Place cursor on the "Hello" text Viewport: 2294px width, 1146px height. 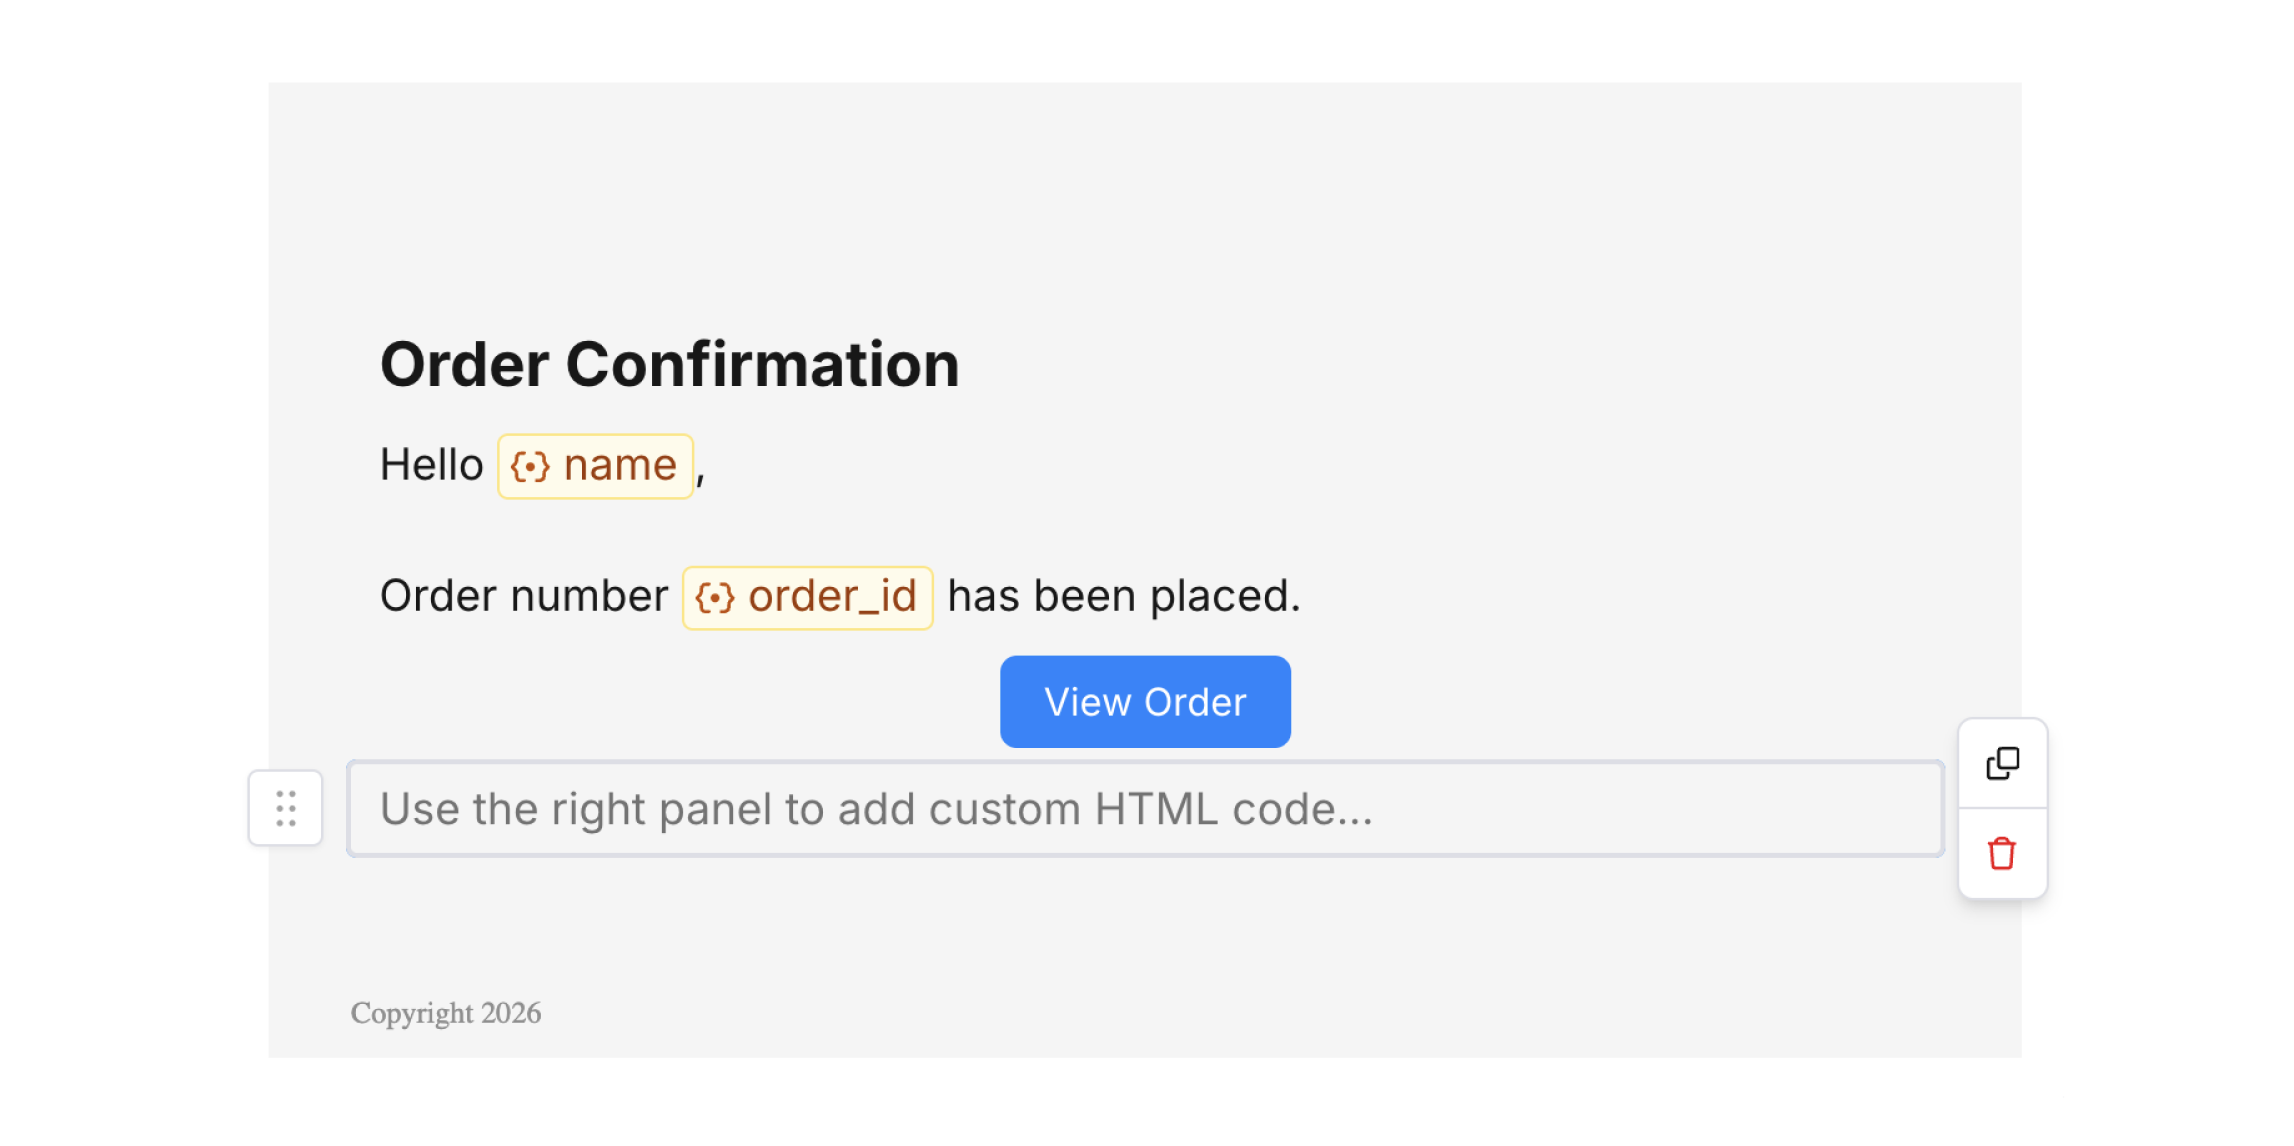[431, 465]
